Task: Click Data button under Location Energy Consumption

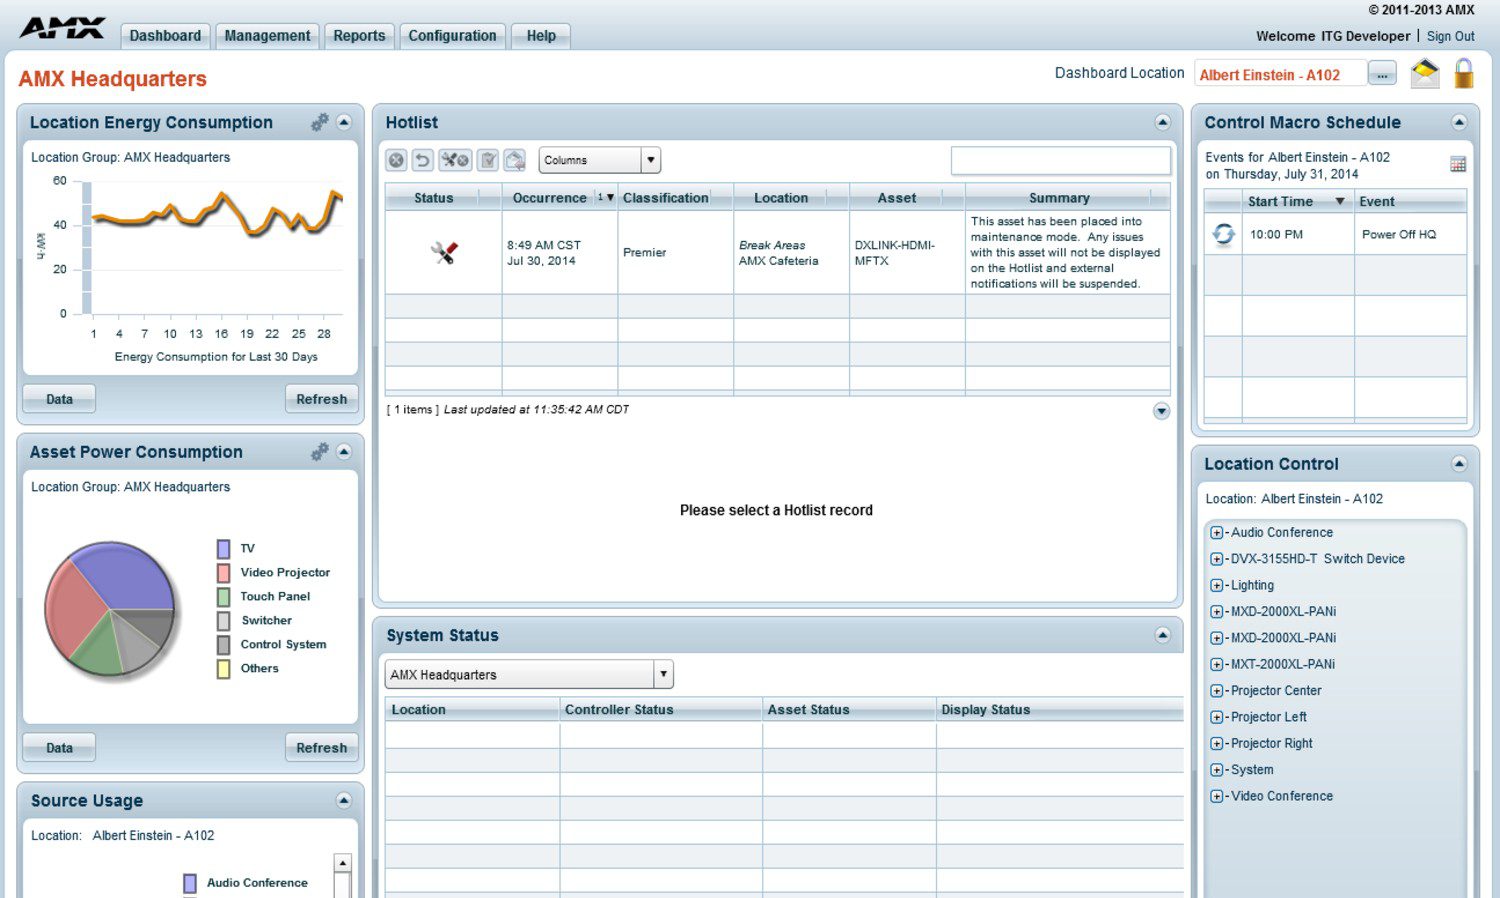Action: click(x=59, y=399)
